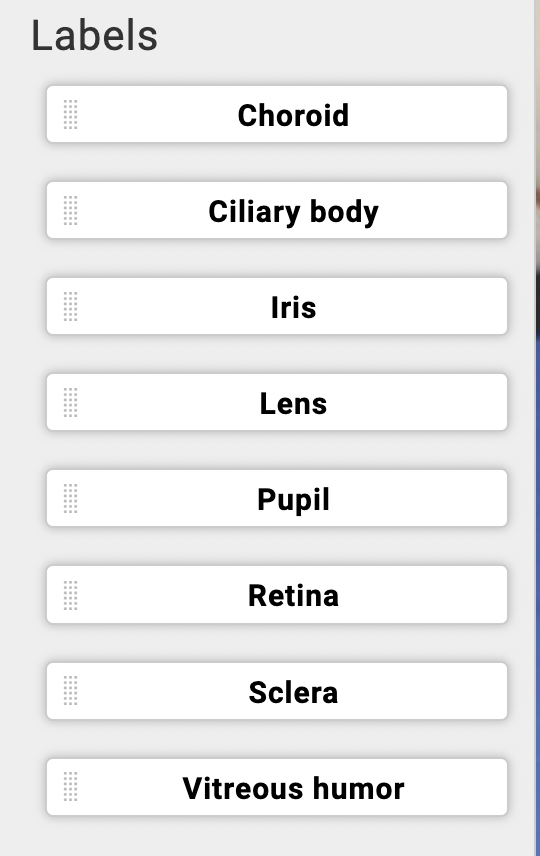Click the Vitreous humor text
This screenshot has height=856, width=540.
coord(293,788)
